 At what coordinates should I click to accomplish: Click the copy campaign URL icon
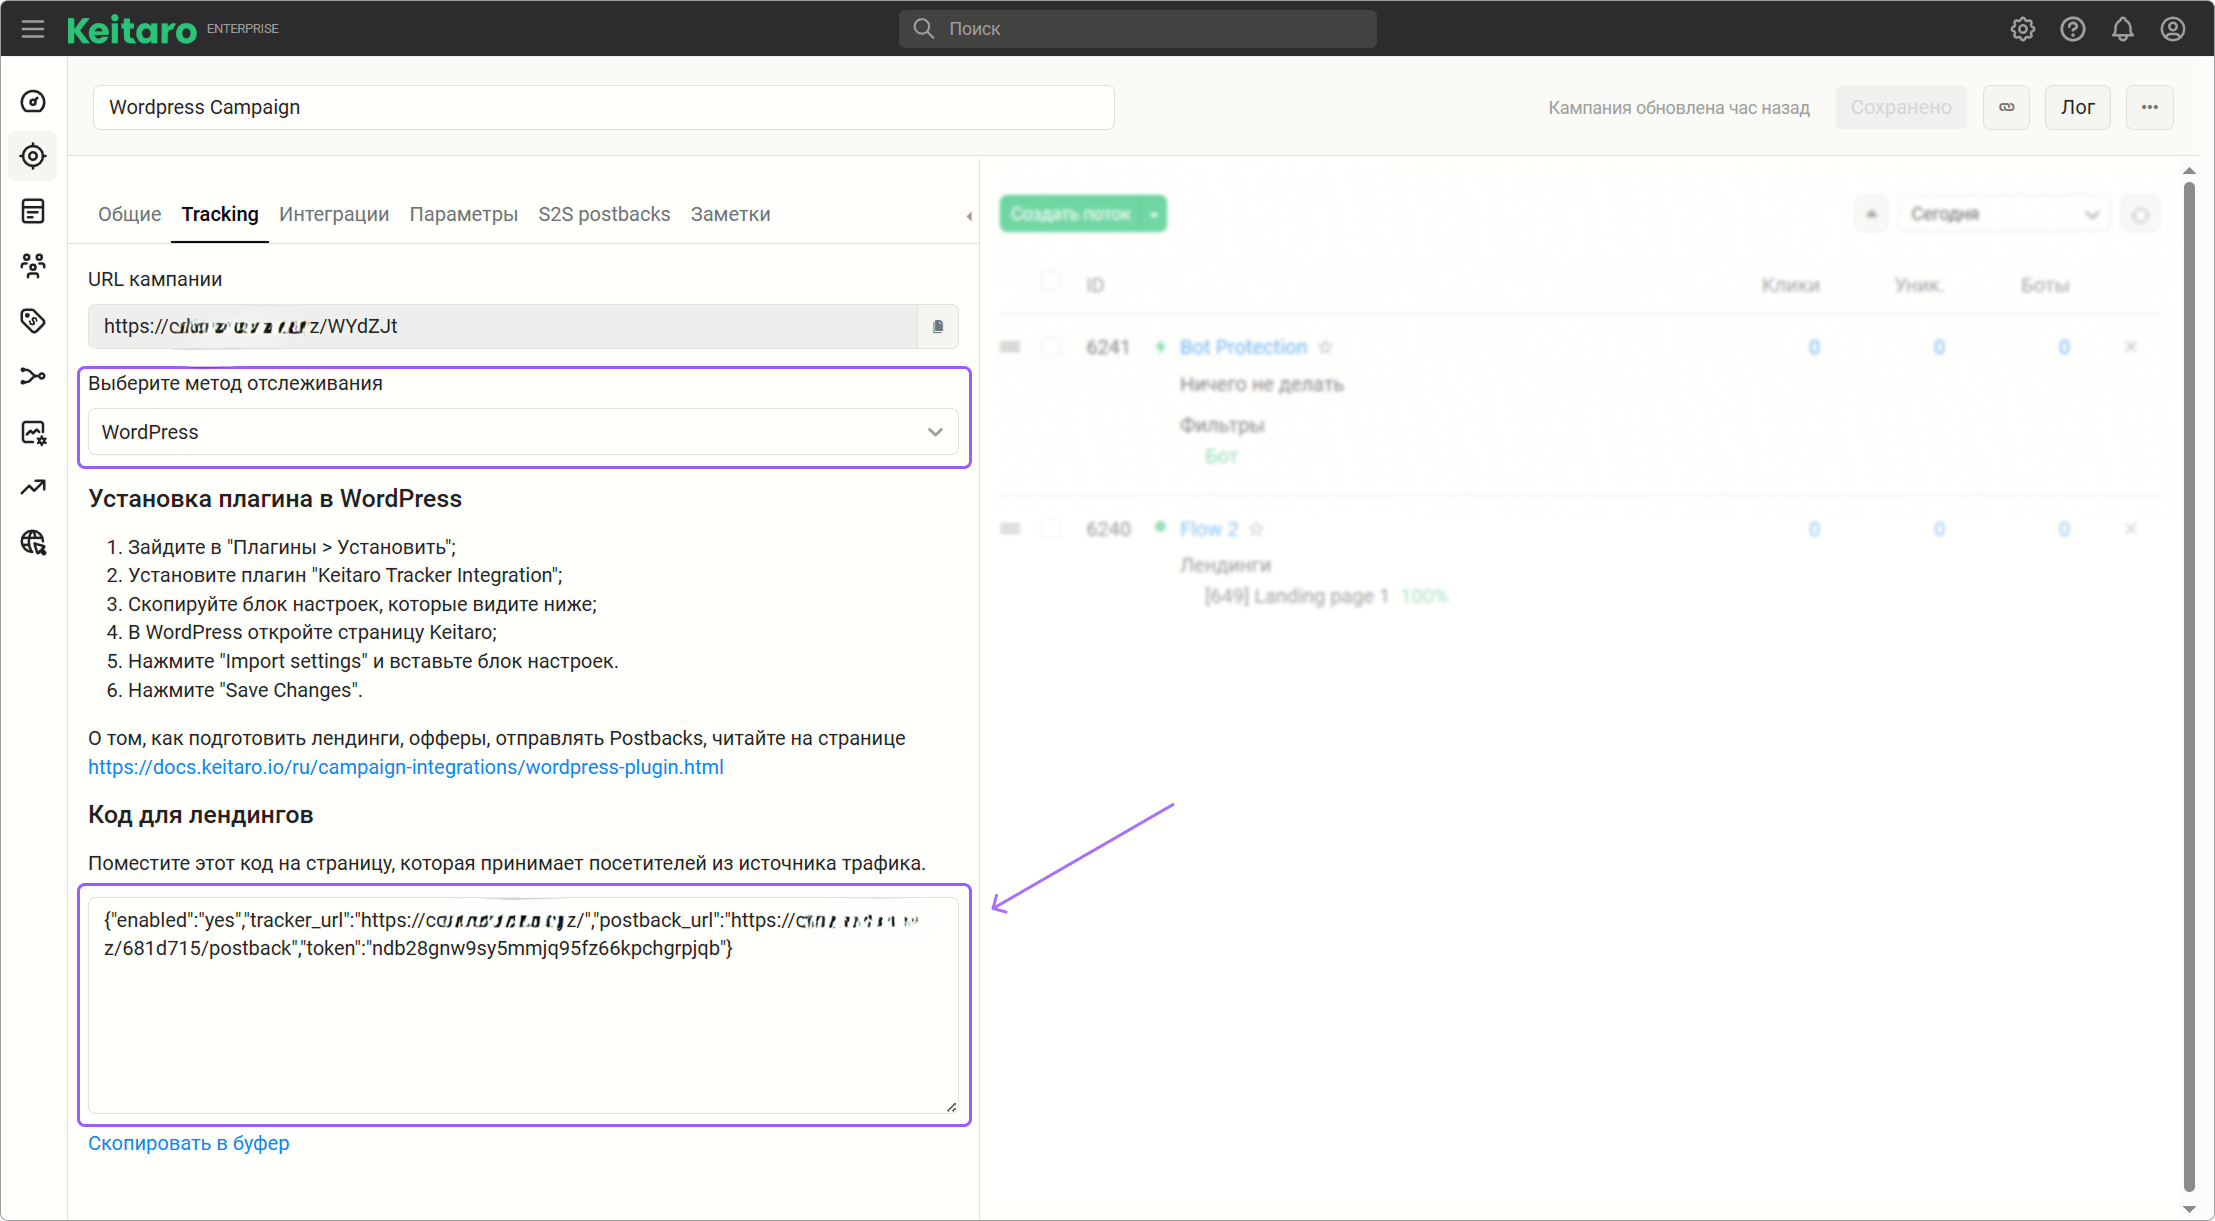pyautogui.click(x=938, y=327)
